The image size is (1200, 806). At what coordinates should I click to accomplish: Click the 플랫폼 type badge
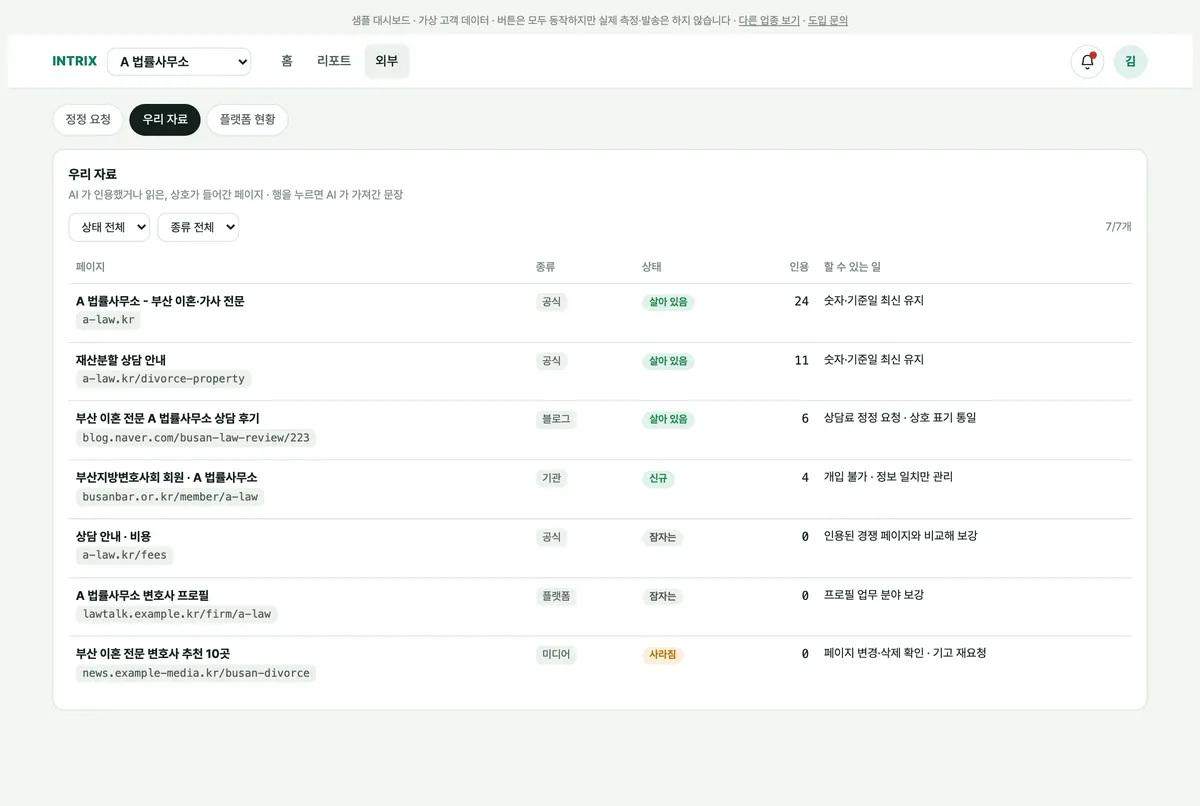pos(556,596)
